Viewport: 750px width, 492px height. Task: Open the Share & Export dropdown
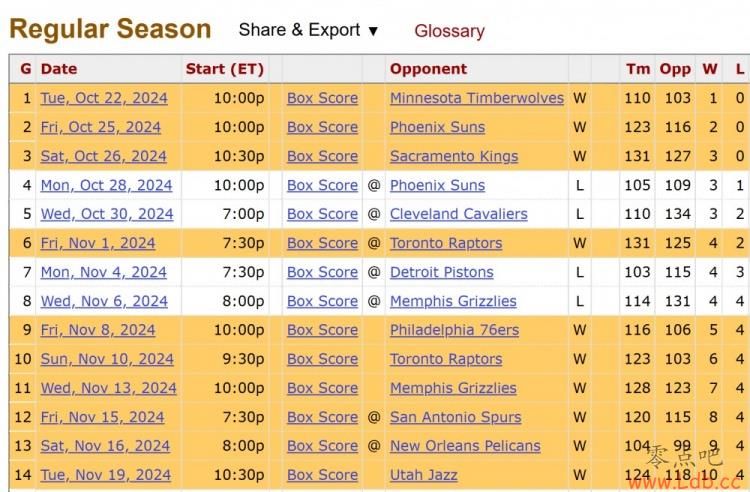(308, 30)
